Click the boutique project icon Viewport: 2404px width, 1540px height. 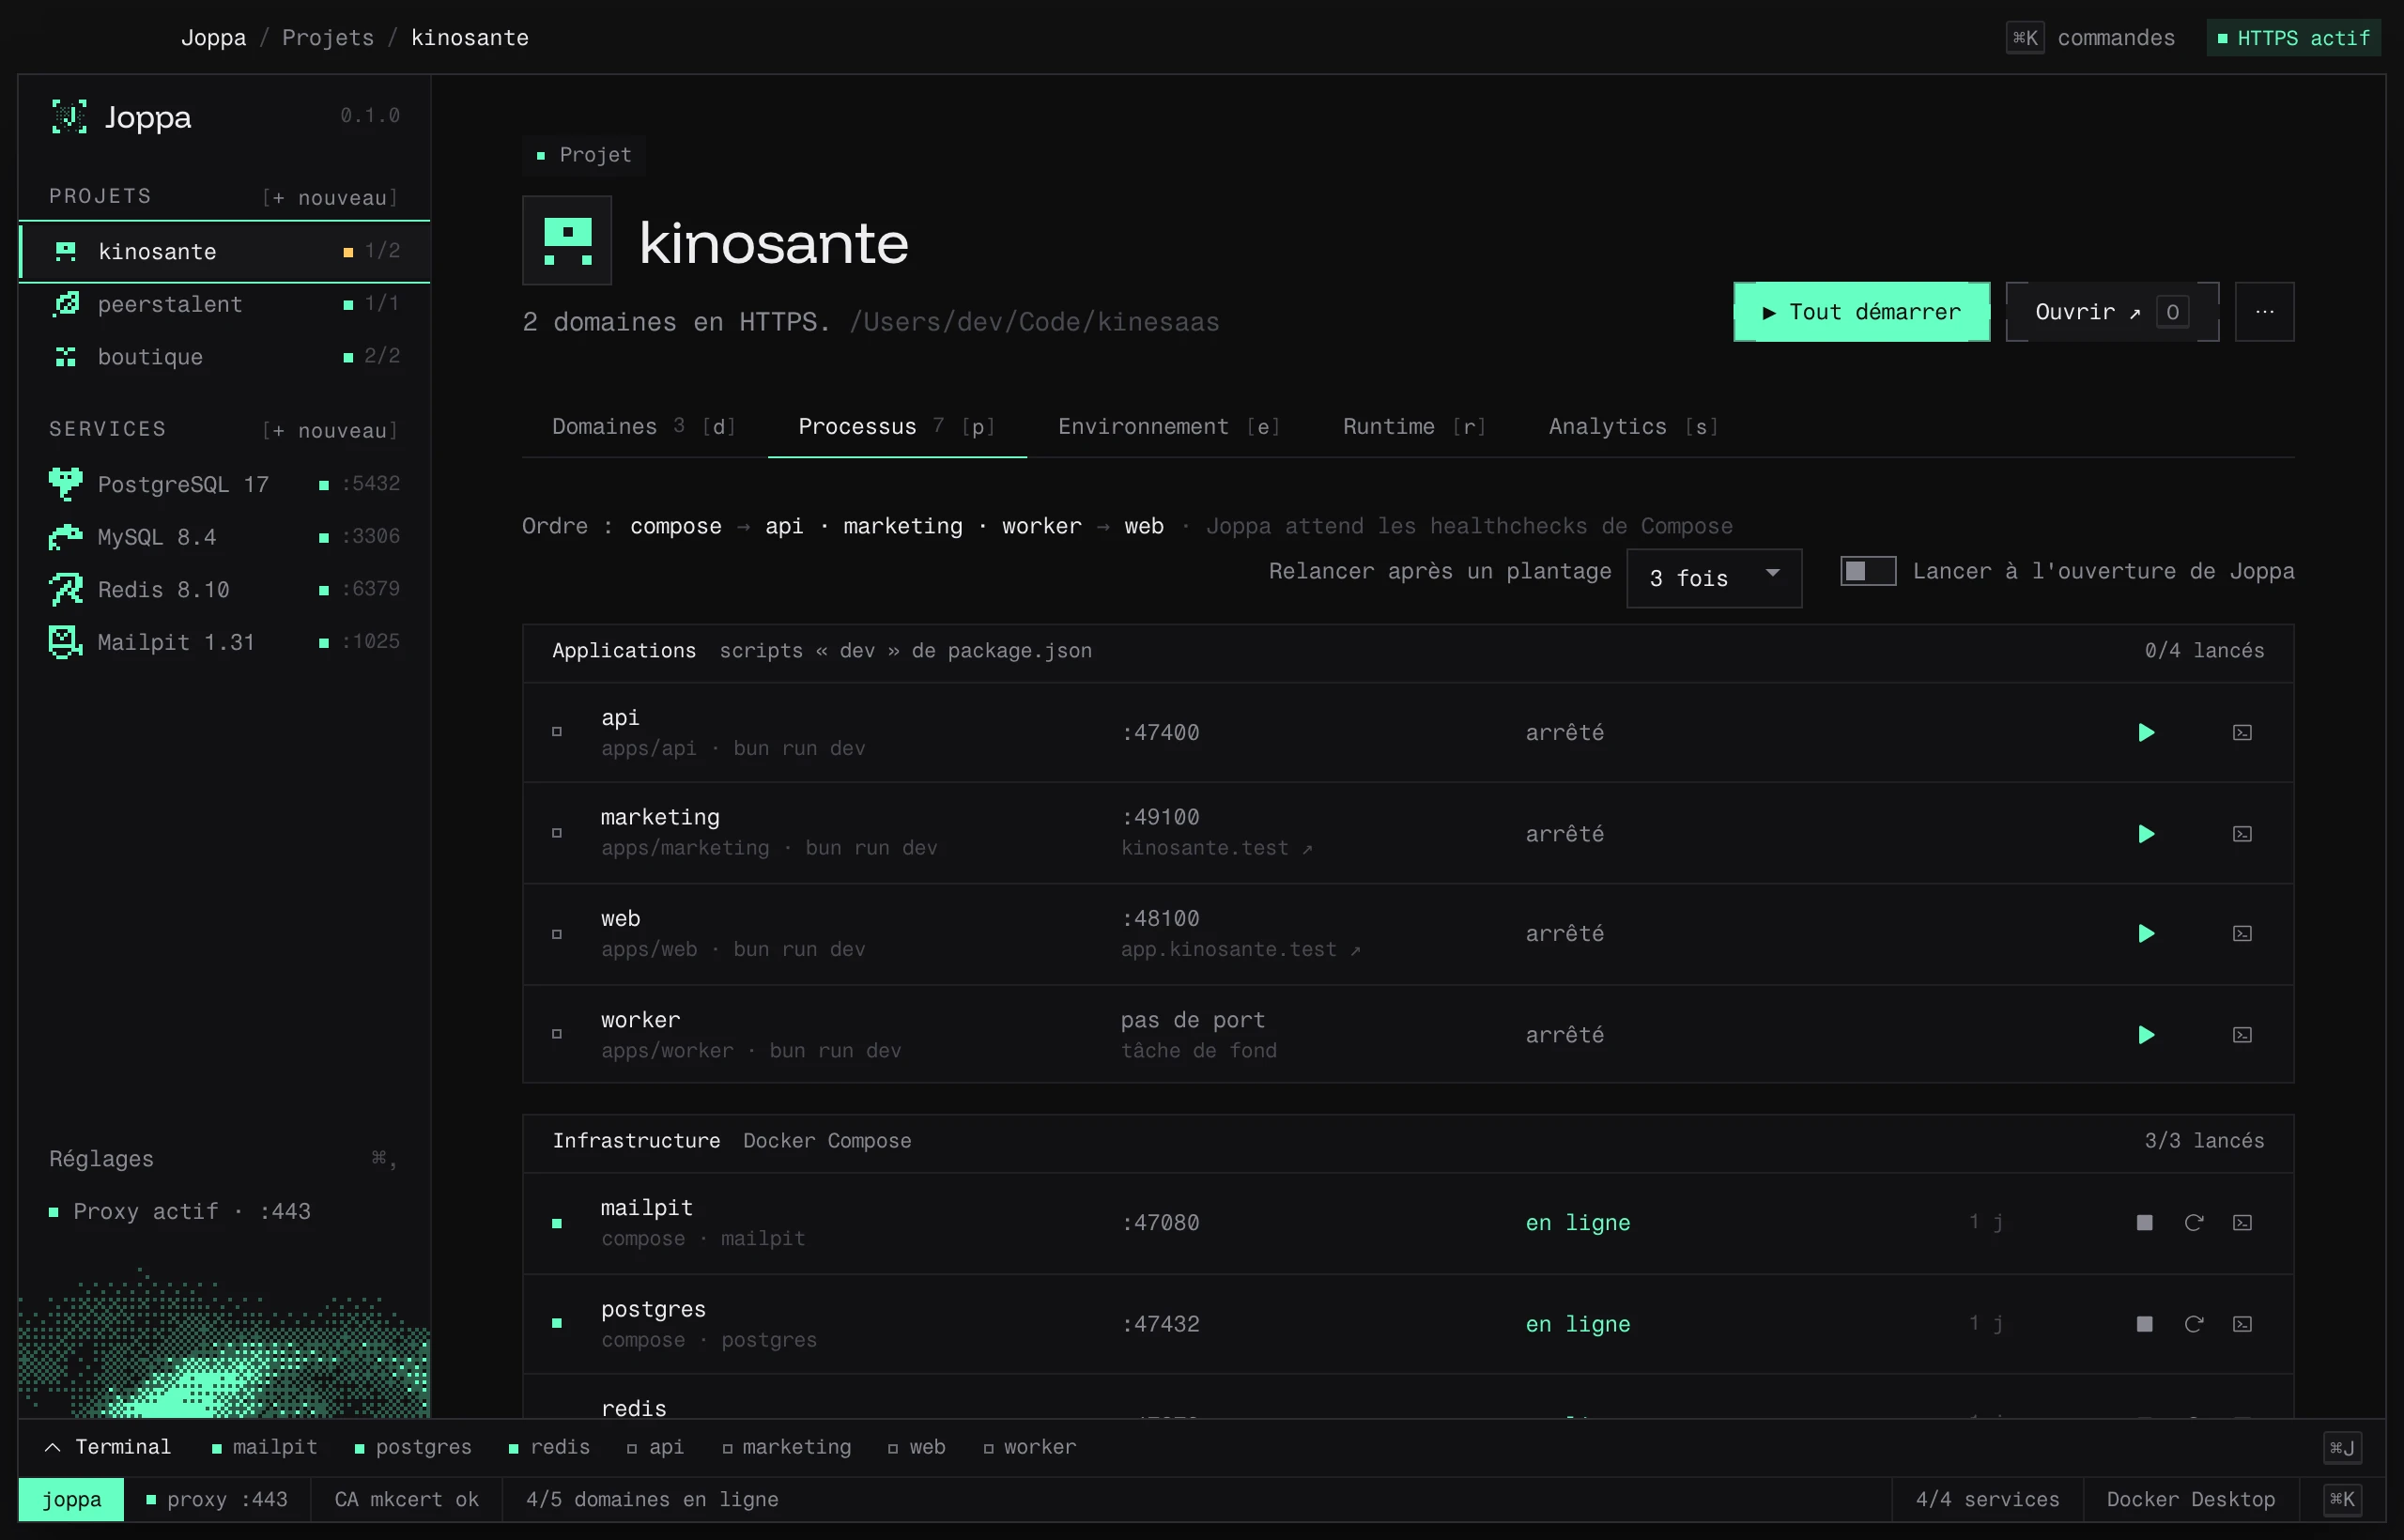coord(66,357)
